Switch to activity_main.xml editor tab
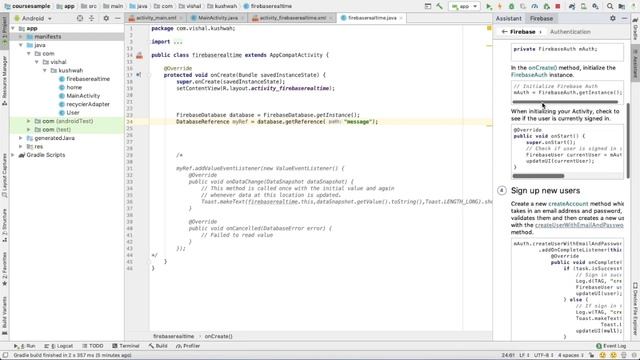This screenshot has width=640, height=360. coord(156,18)
